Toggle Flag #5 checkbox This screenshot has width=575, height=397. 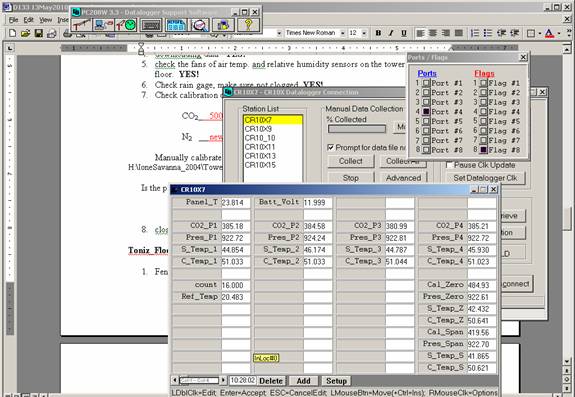click(x=484, y=121)
